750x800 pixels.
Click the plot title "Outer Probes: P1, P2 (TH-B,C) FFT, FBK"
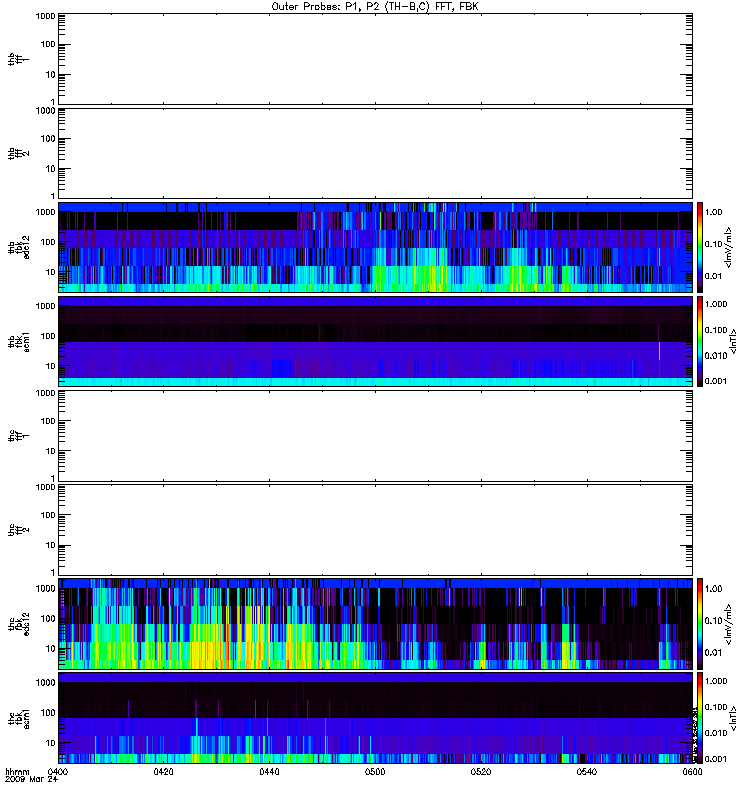(x=375, y=7)
